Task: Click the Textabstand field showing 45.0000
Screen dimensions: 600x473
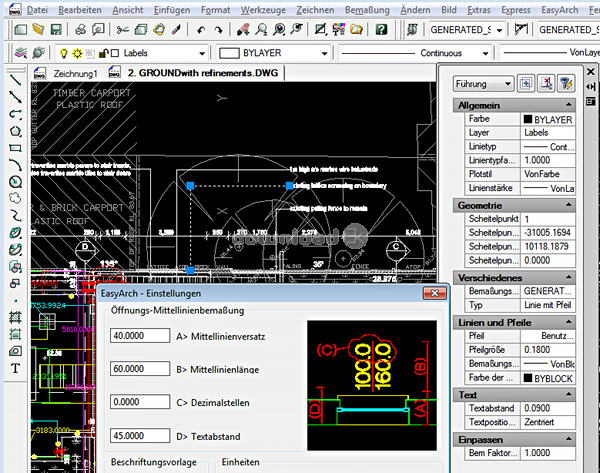Action: click(140, 435)
